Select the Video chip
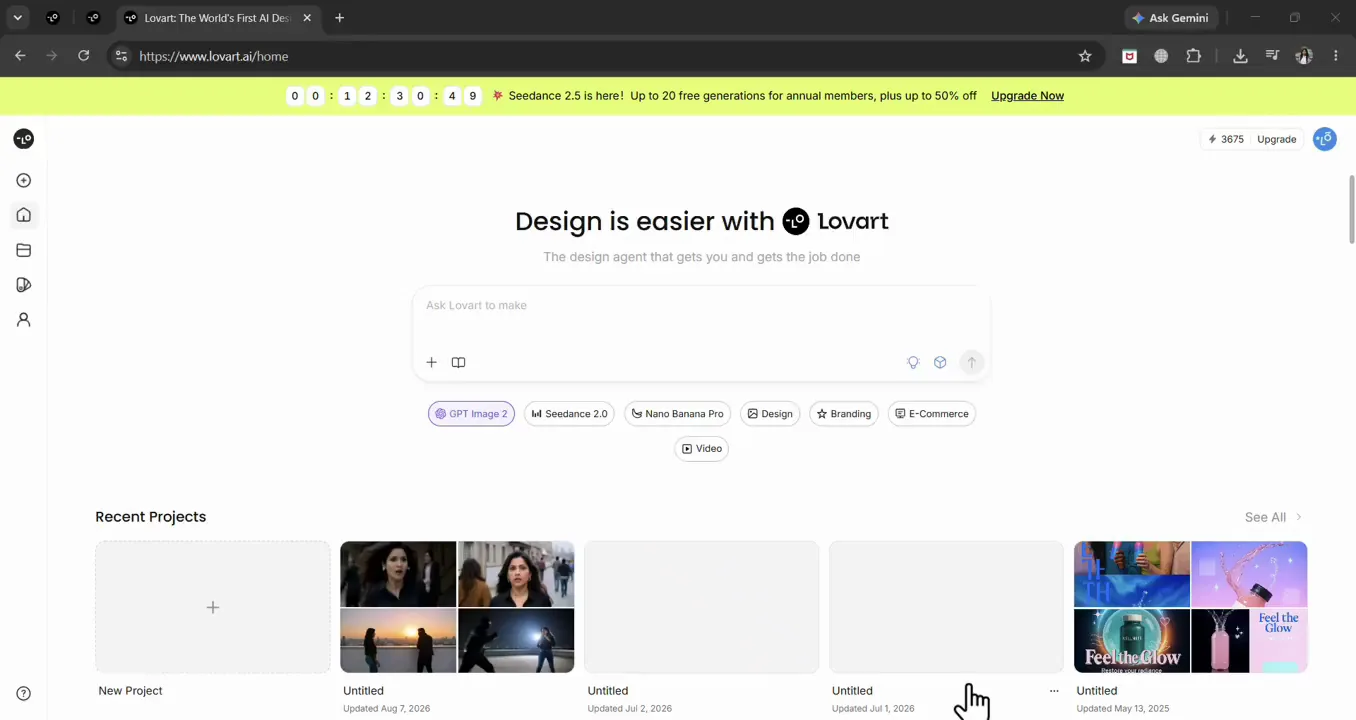 coord(701,449)
